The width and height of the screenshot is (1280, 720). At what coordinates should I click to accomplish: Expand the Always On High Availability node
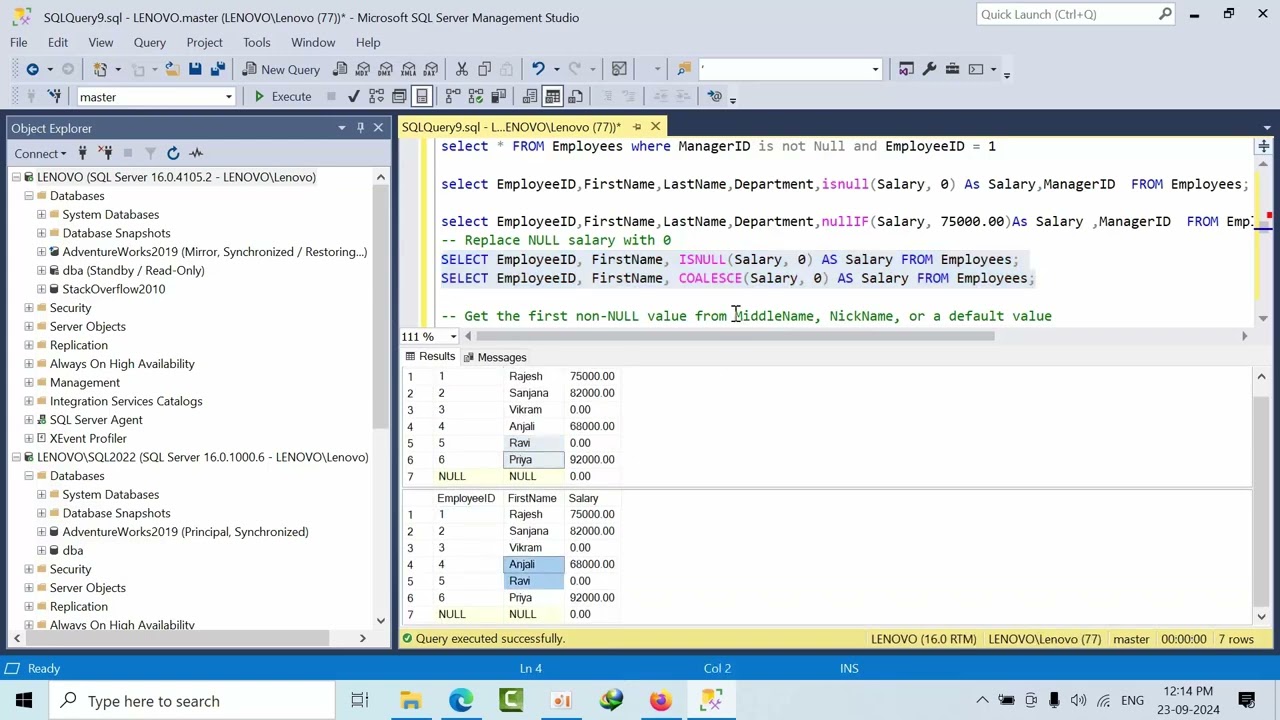click(28, 364)
